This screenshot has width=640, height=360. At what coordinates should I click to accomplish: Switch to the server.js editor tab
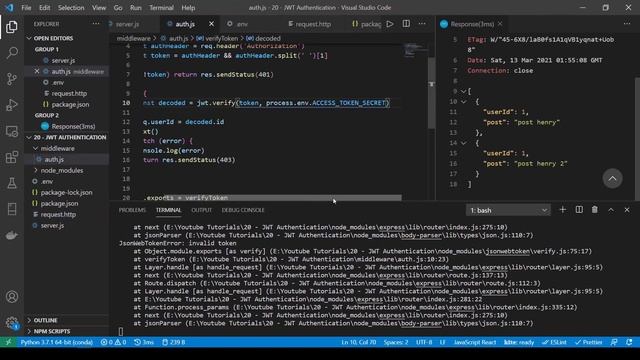(x=127, y=24)
